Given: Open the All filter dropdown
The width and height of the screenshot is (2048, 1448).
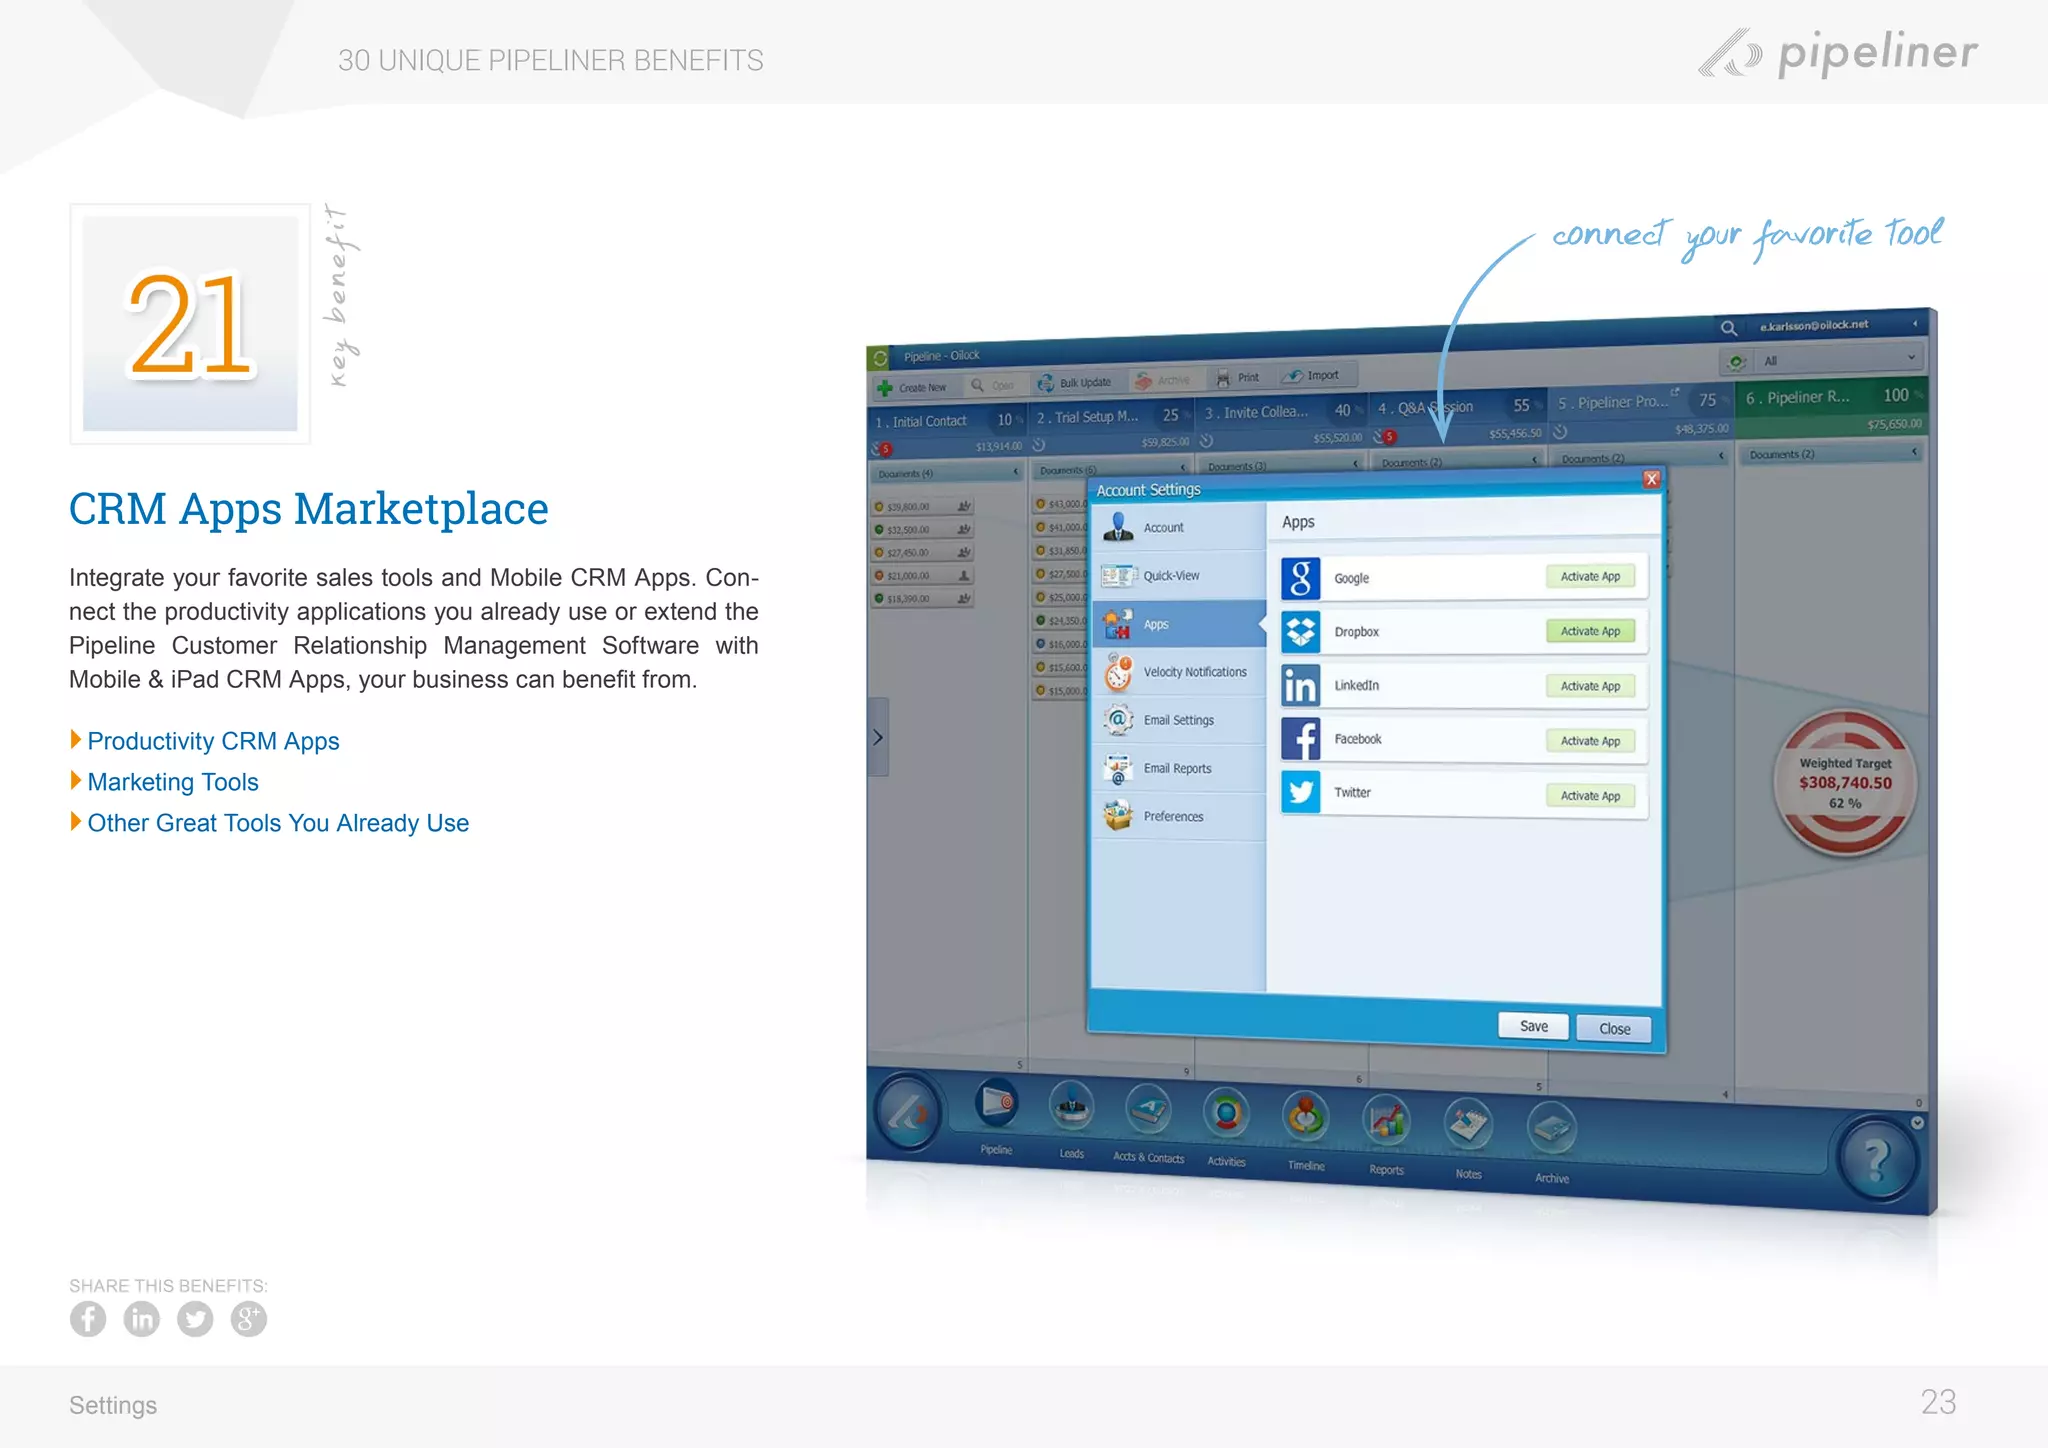Looking at the screenshot, I should 1821,360.
